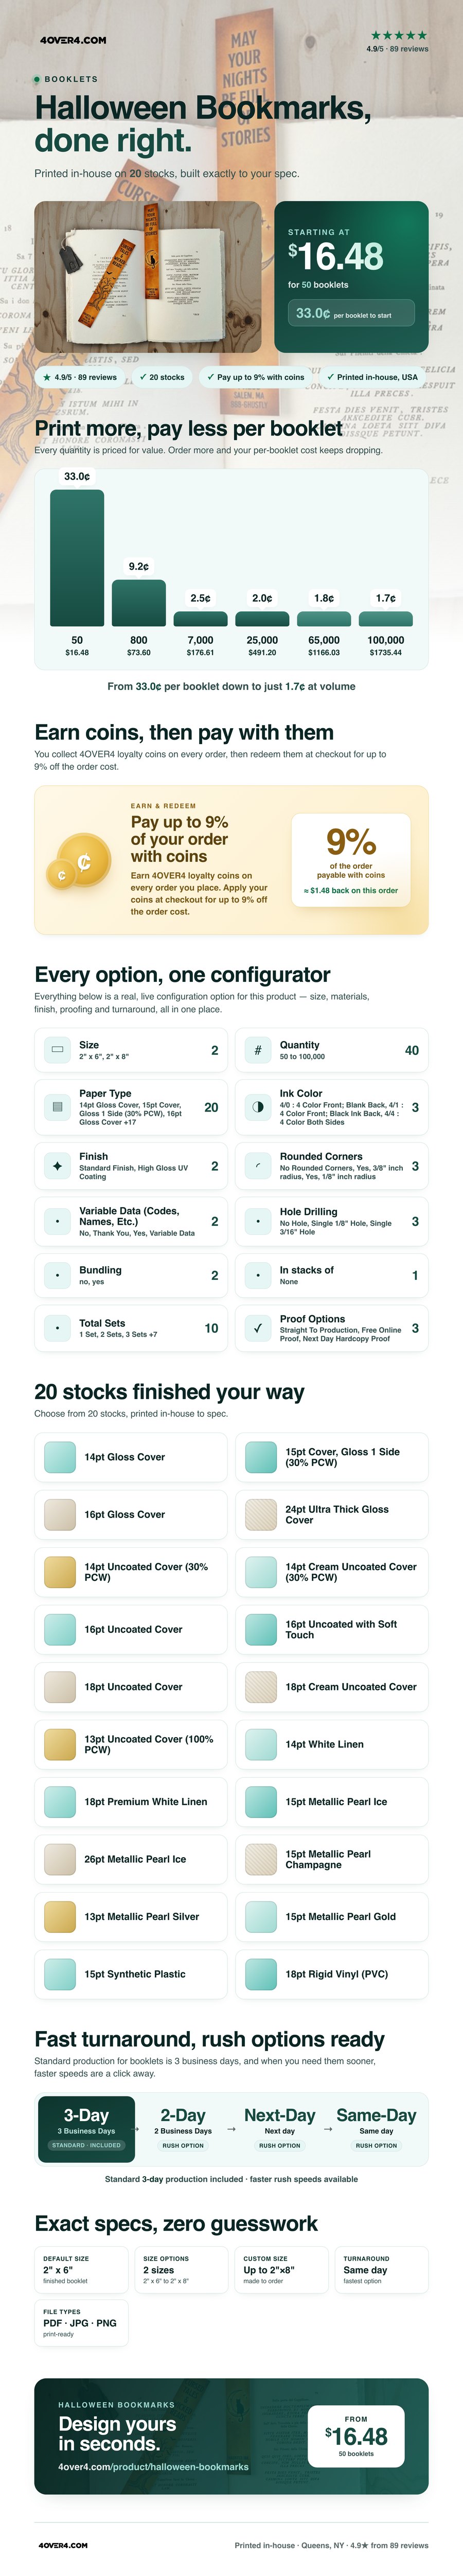Click the Ink Color half-circle icon

click(x=258, y=1107)
